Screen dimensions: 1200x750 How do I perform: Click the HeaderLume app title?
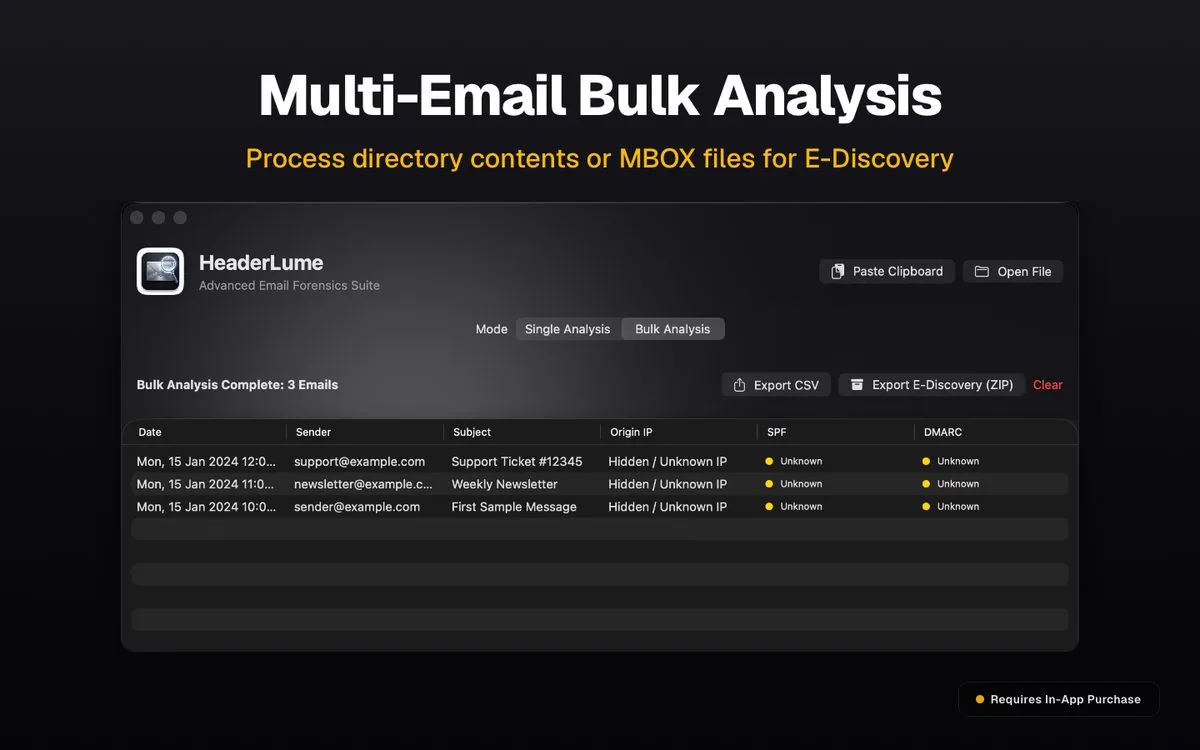point(261,263)
